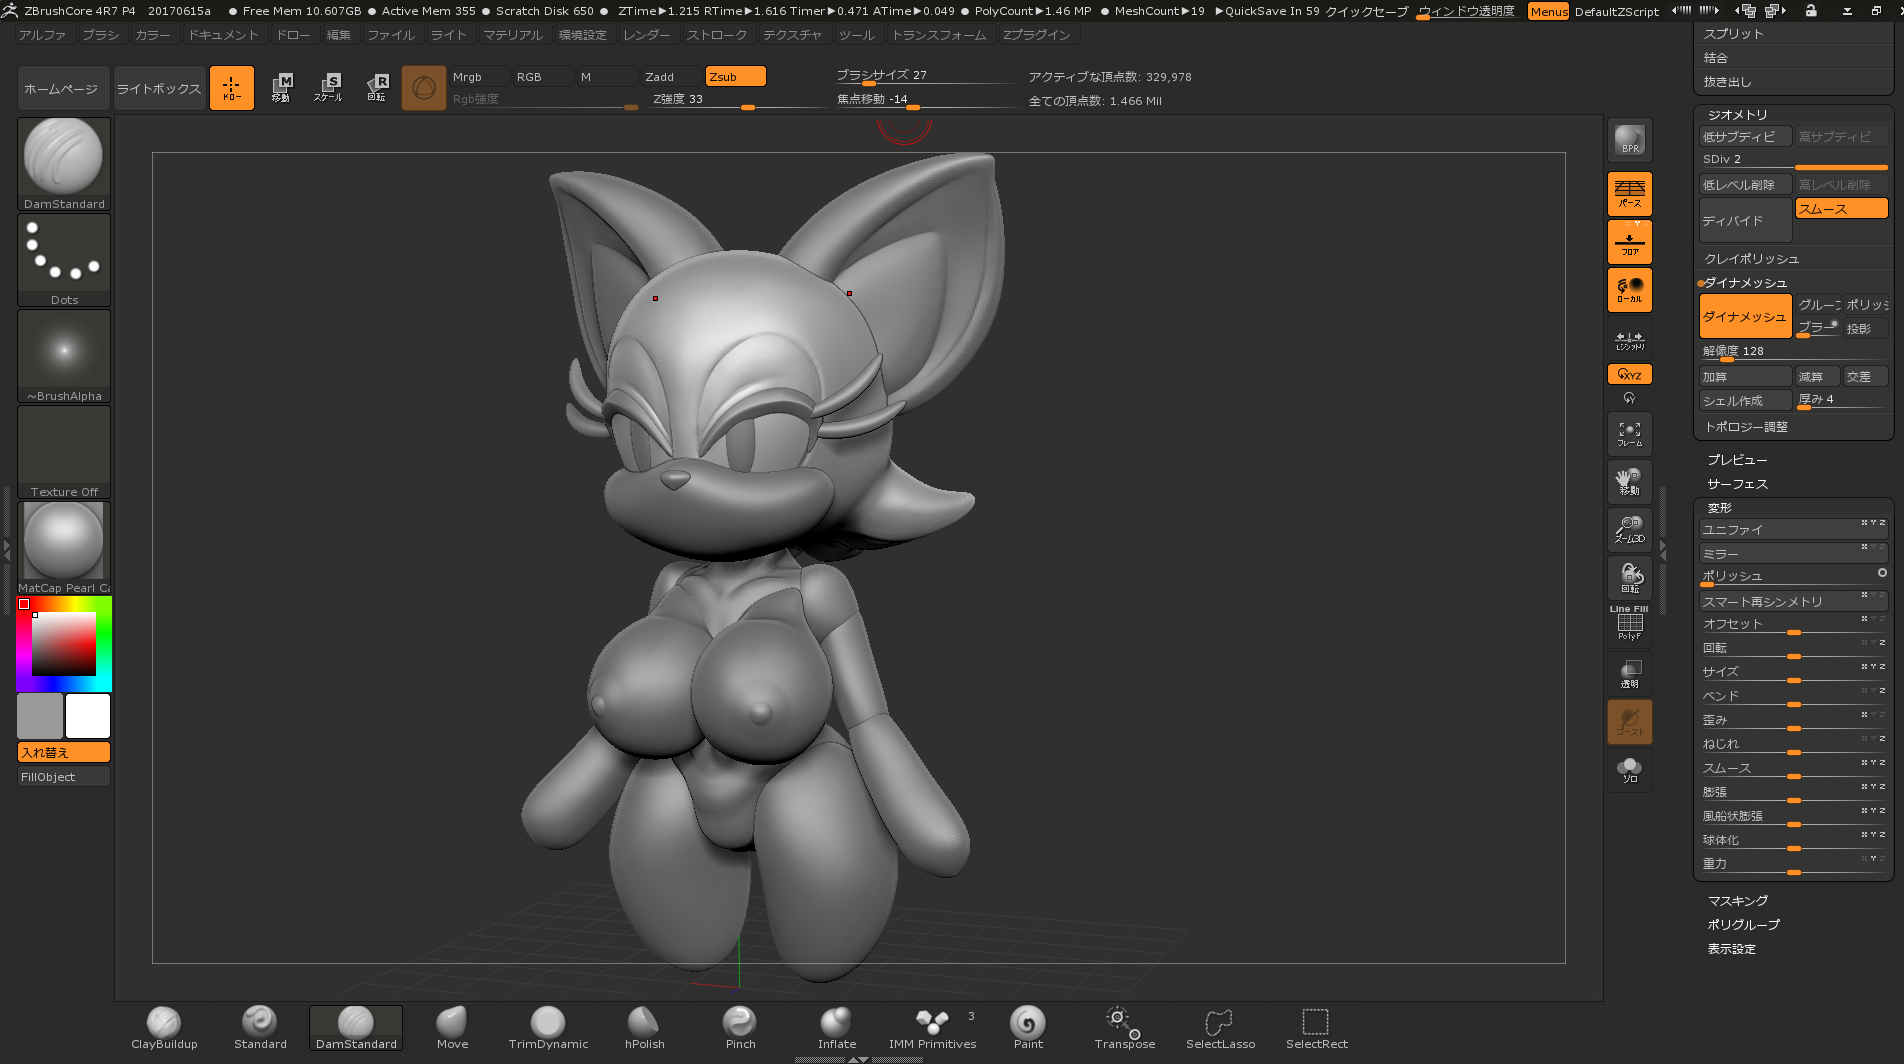Viewport: 1904px width, 1064px height.
Task: Open the MatCap Pearl material thumbnail
Action: (x=64, y=541)
